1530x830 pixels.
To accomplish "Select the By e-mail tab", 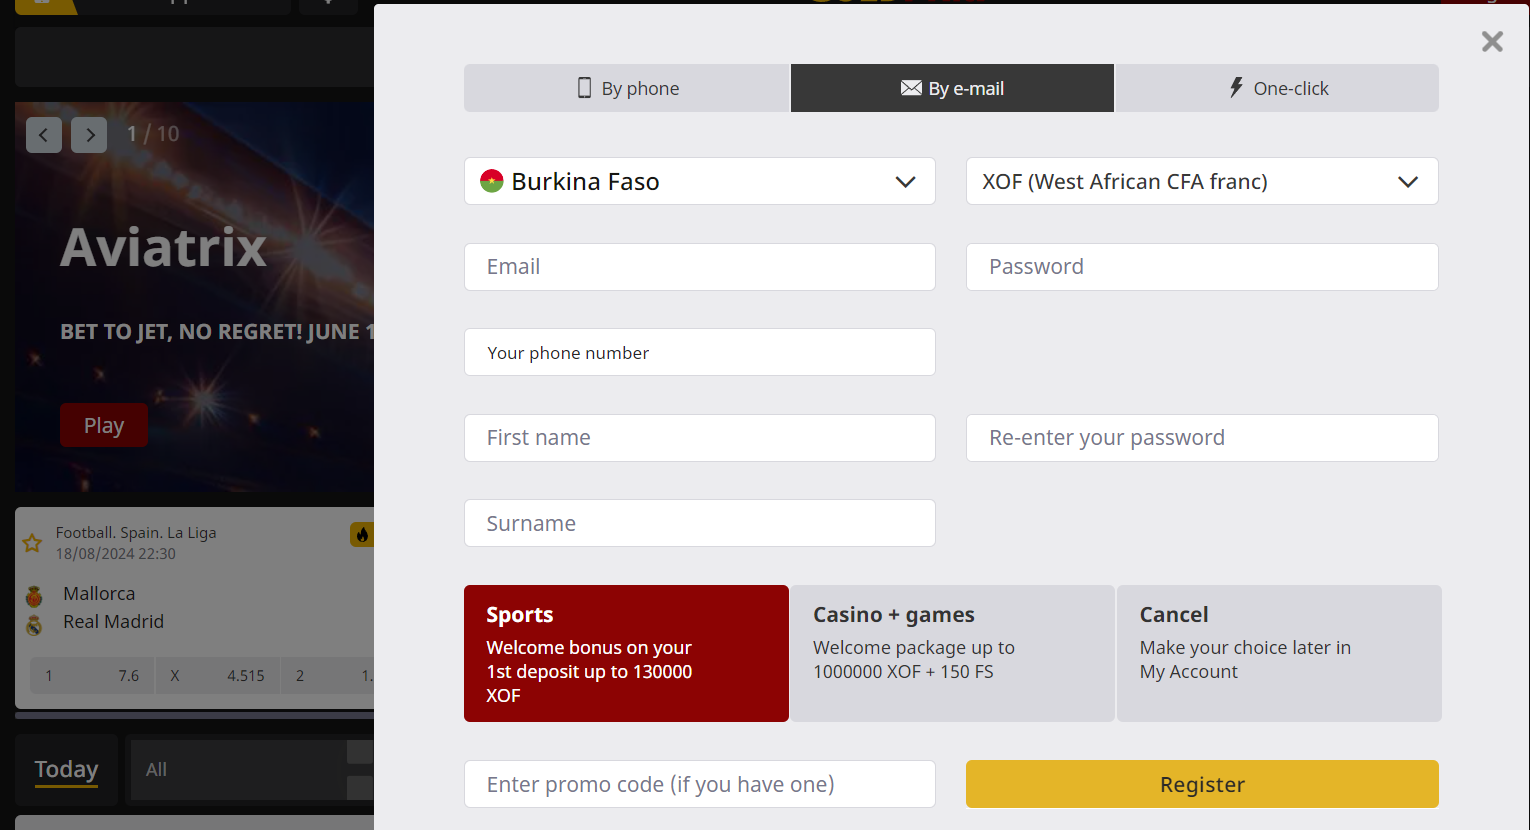I will coord(952,88).
